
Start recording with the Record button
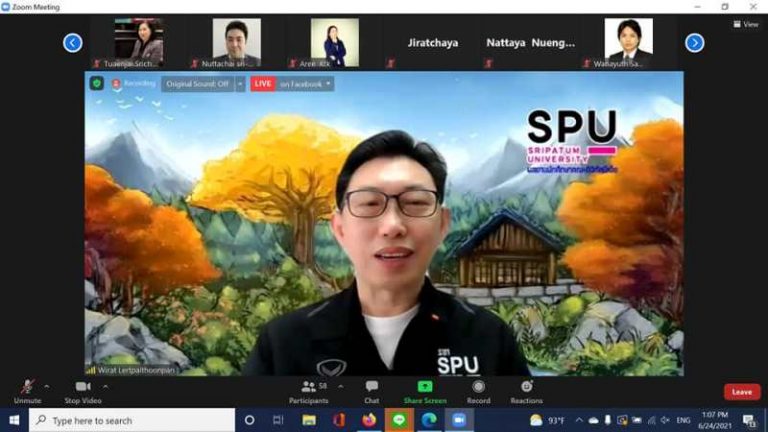(479, 392)
